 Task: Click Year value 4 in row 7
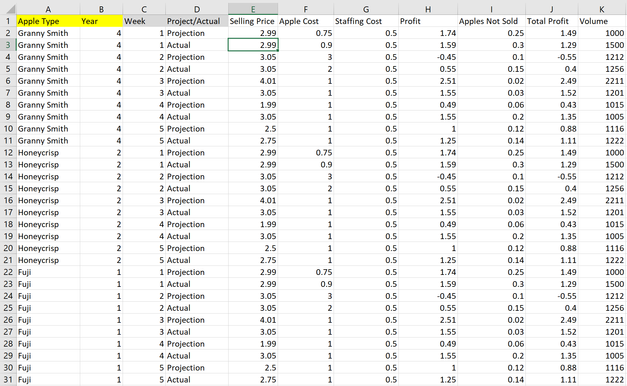tap(119, 93)
